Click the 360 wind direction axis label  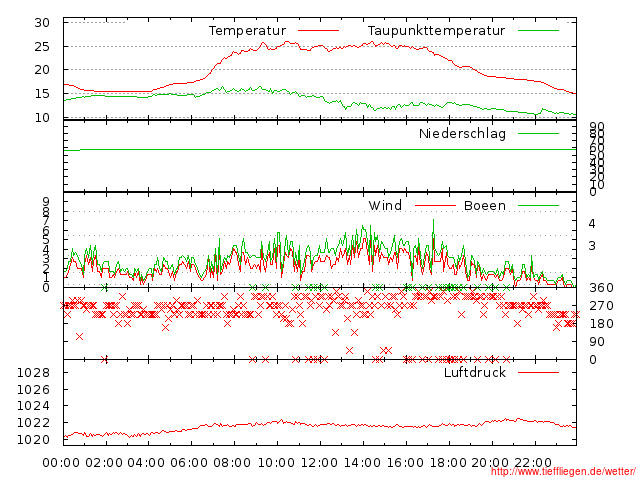click(x=601, y=288)
